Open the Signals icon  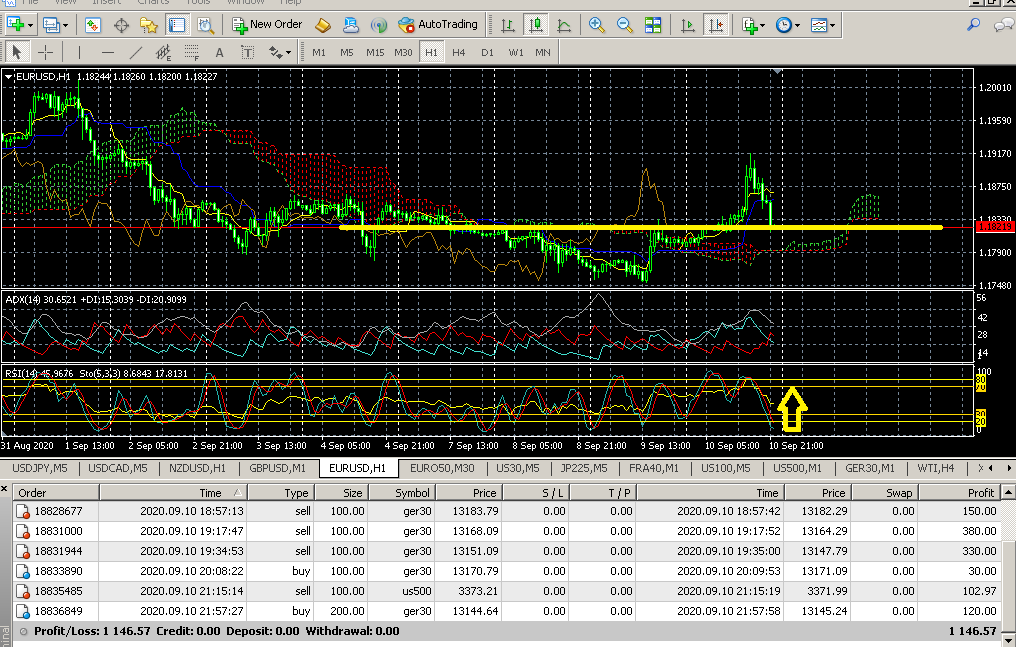[378, 25]
